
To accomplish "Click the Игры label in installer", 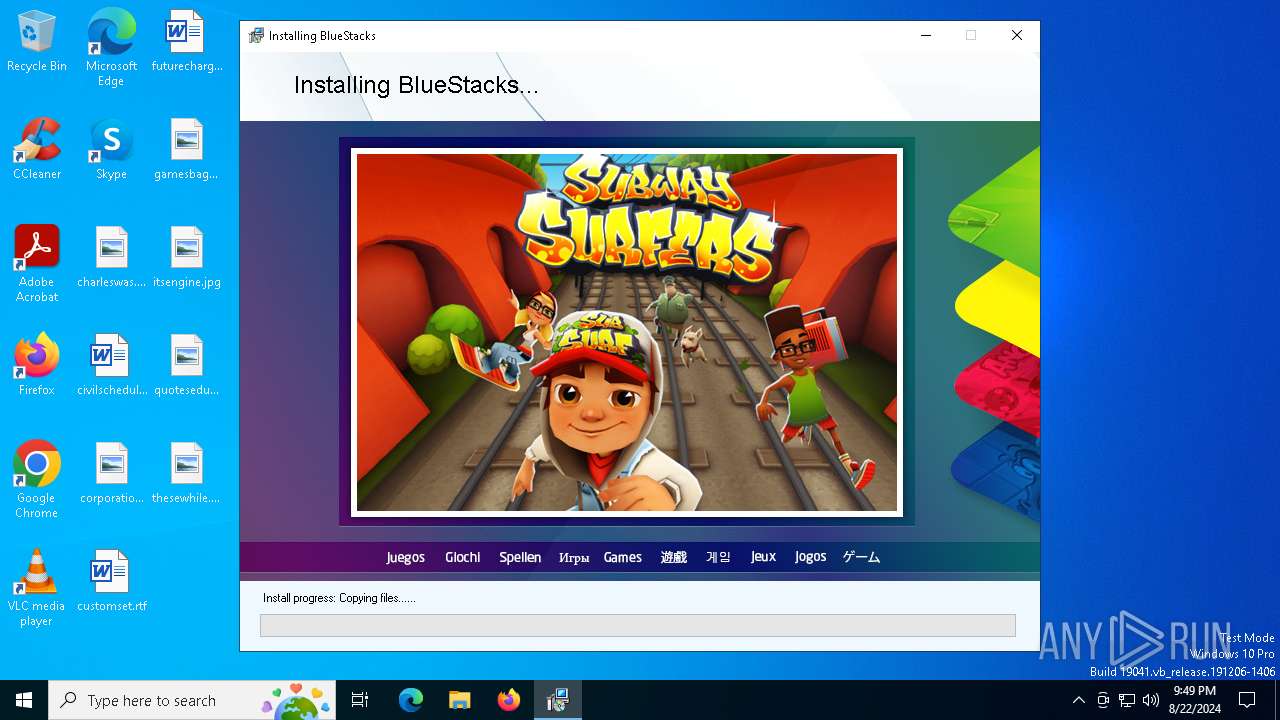I will point(574,558).
